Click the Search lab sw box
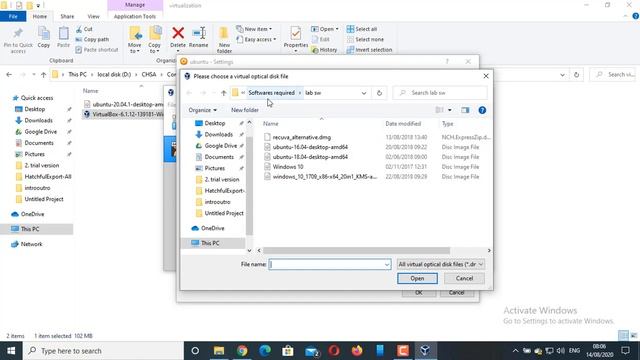Viewport: 640px width, 360px height. [440, 93]
